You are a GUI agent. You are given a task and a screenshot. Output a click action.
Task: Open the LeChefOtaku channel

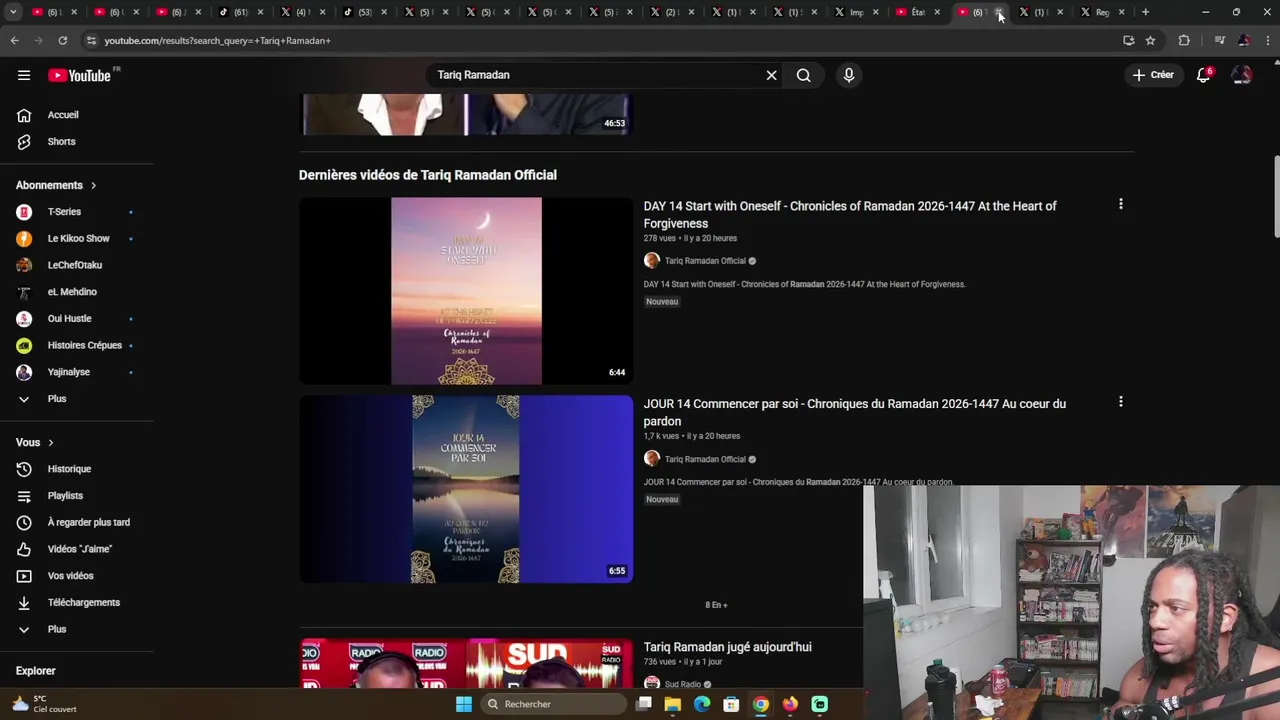tap(77, 265)
